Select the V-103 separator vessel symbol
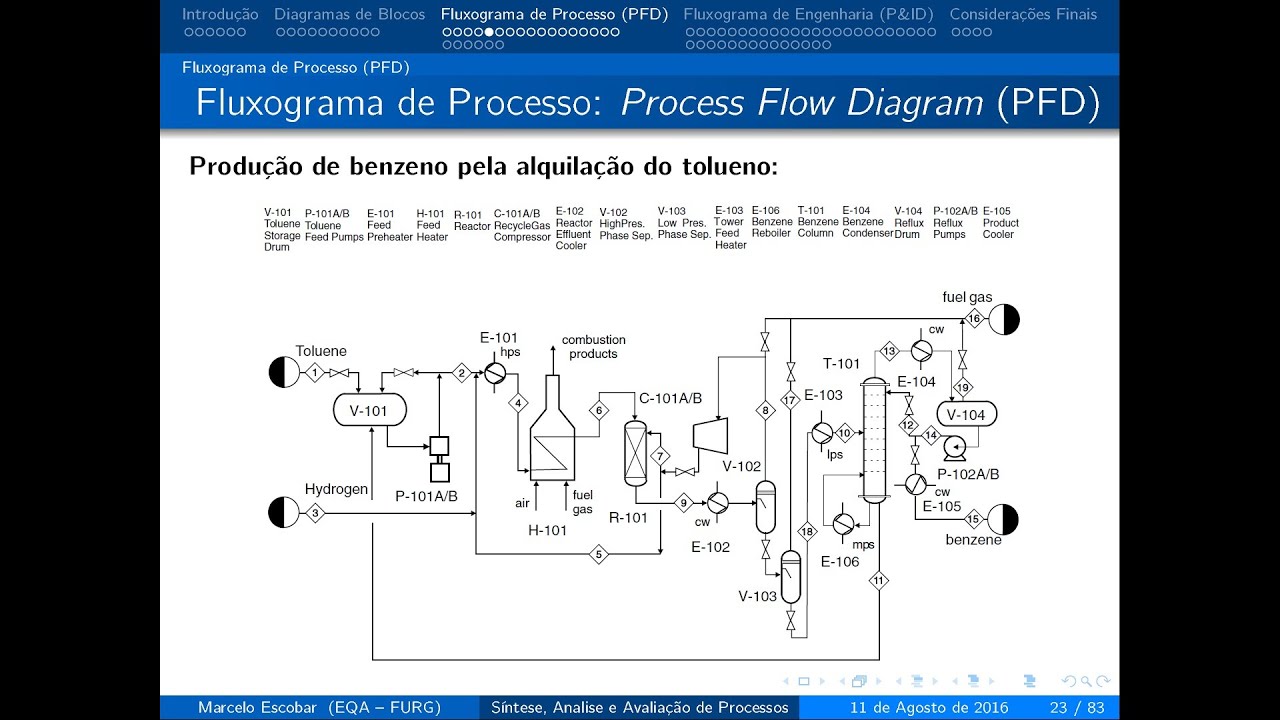The image size is (1280, 720). click(x=791, y=577)
